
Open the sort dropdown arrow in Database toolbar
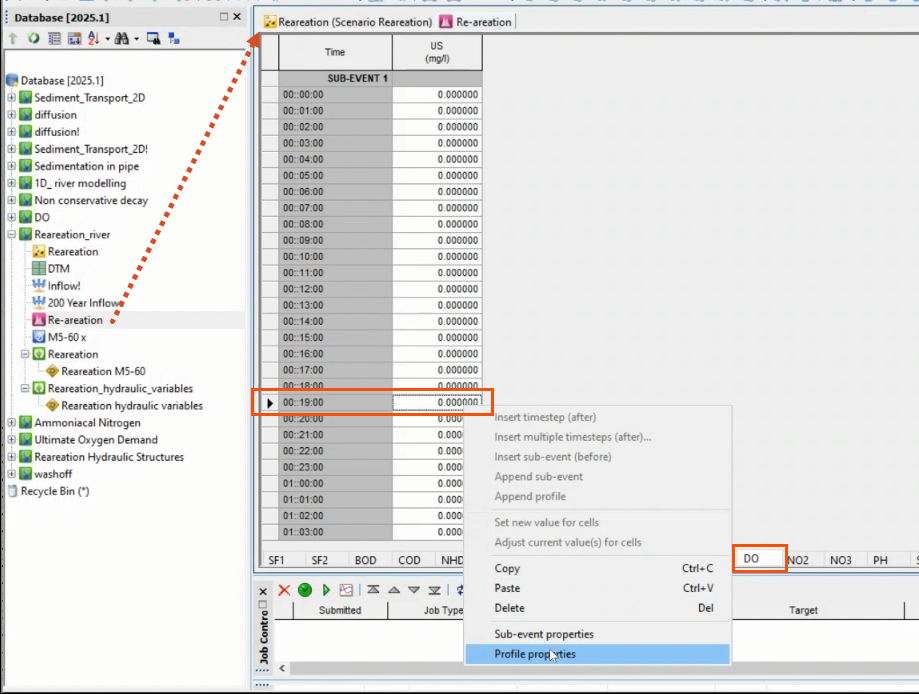pyautogui.click(x=108, y=37)
